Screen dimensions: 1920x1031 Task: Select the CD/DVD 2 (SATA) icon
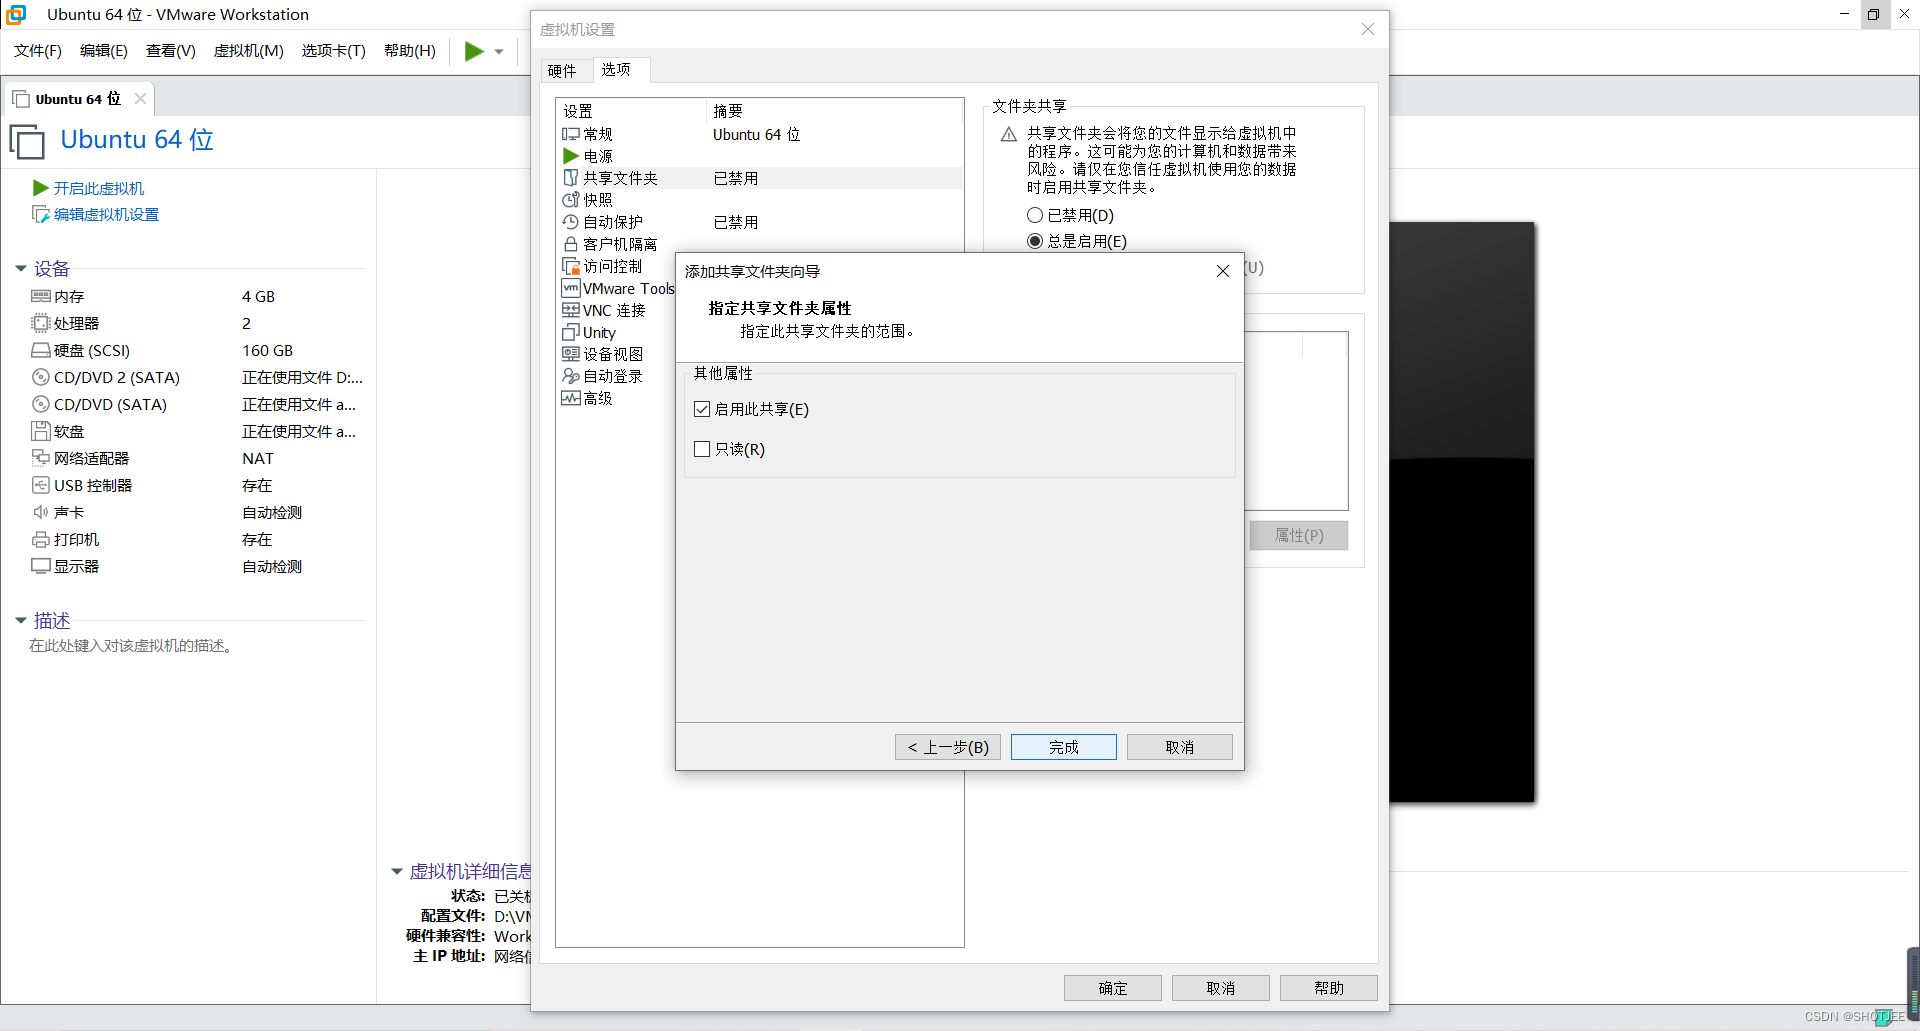click(x=41, y=377)
